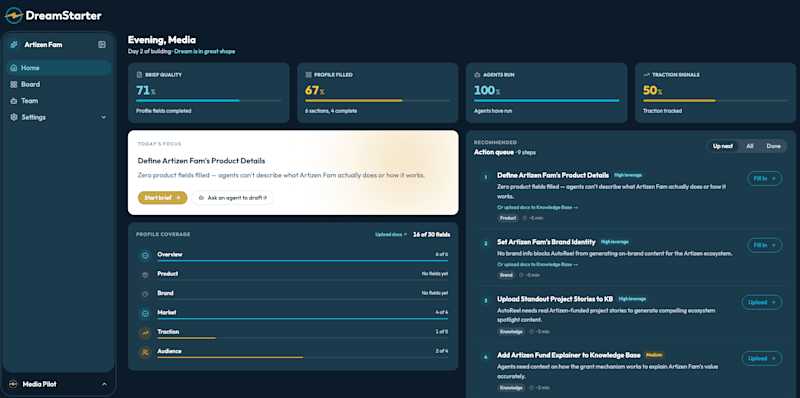Click the Brief Quality document icon

point(139,74)
